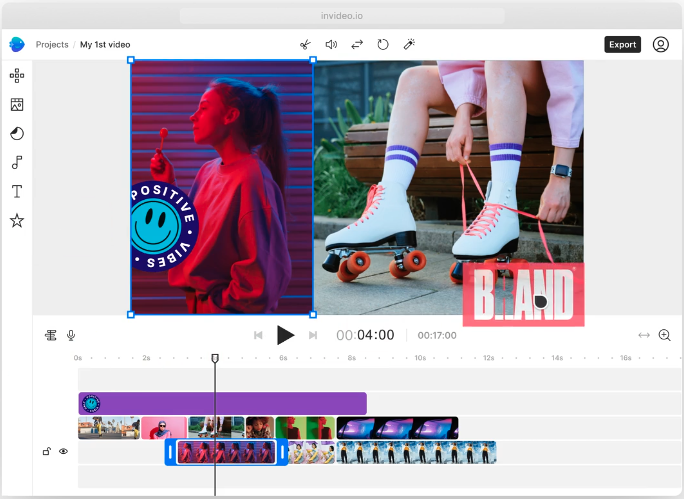Screen dimensions: 684x499
Task: Select the roller skates clip on timeline
Action: click(216, 428)
